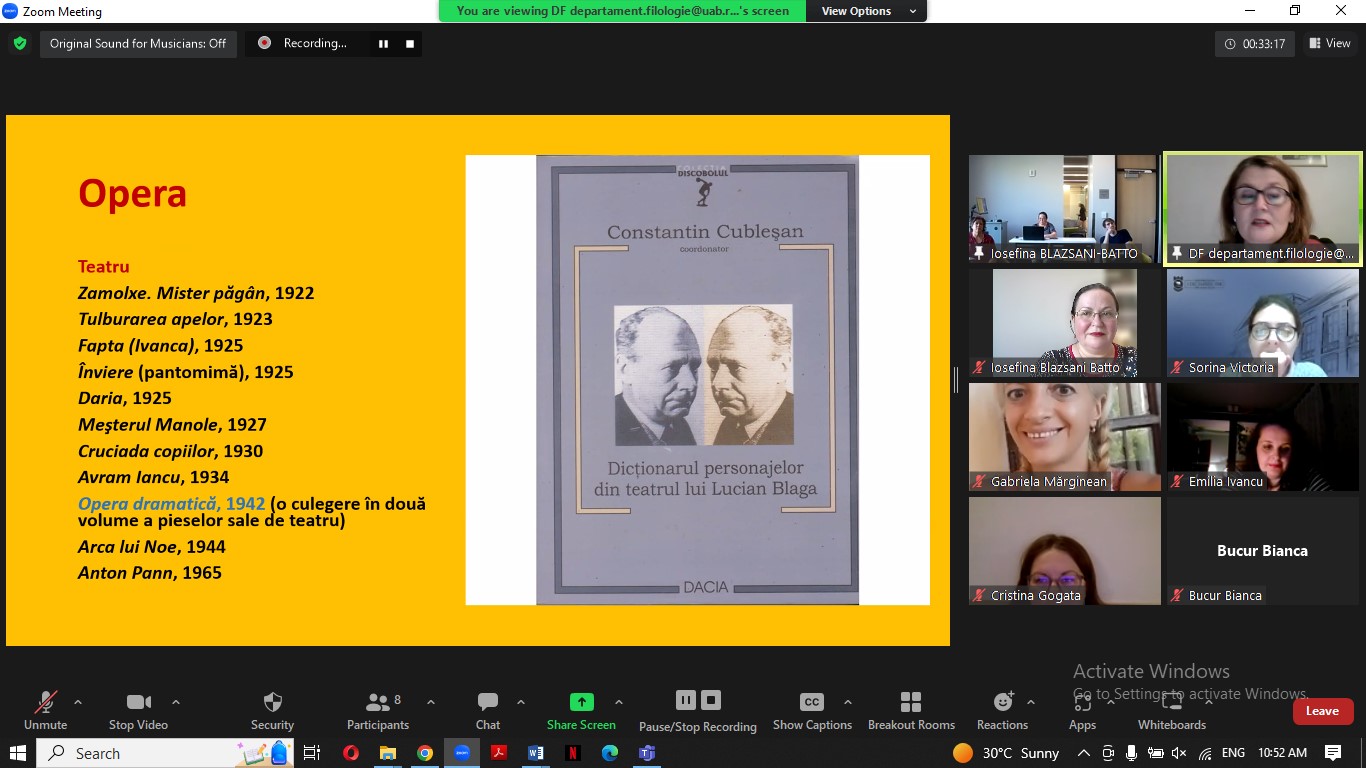Click pause button in bottom Pause/Stop Recording
This screenshot has width=1366, height=768.
(x=686, y=700)
